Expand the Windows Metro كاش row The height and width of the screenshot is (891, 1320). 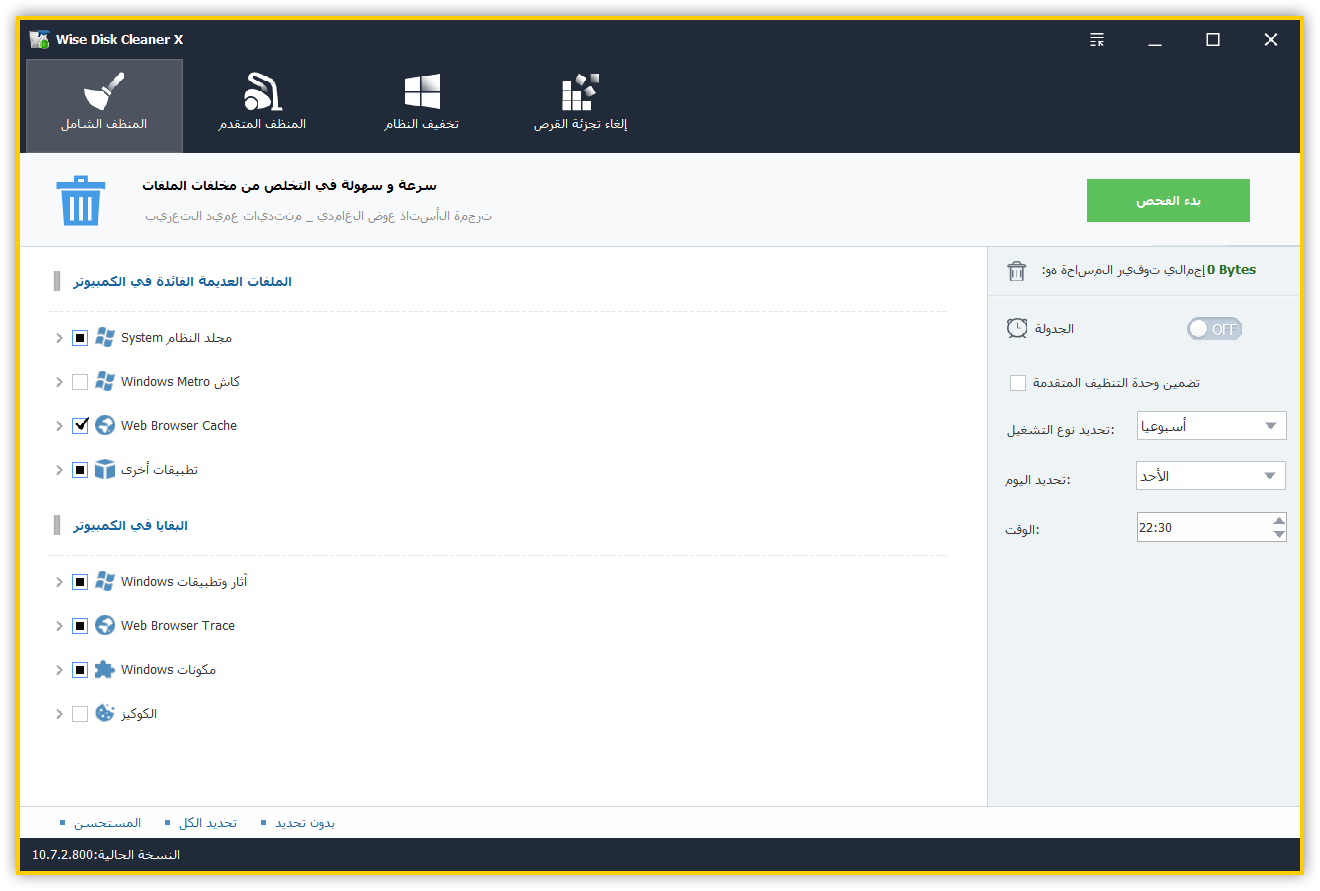59,382
